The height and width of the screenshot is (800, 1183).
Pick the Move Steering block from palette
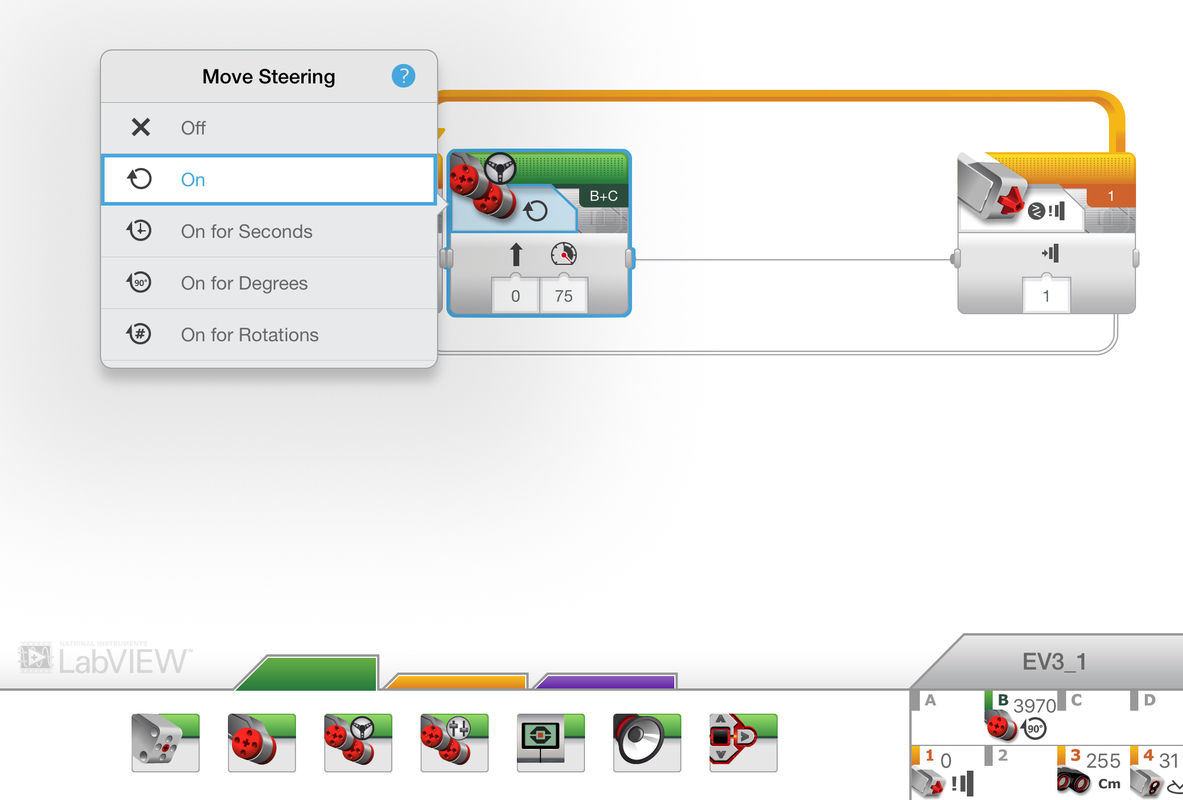pos(357,742)
